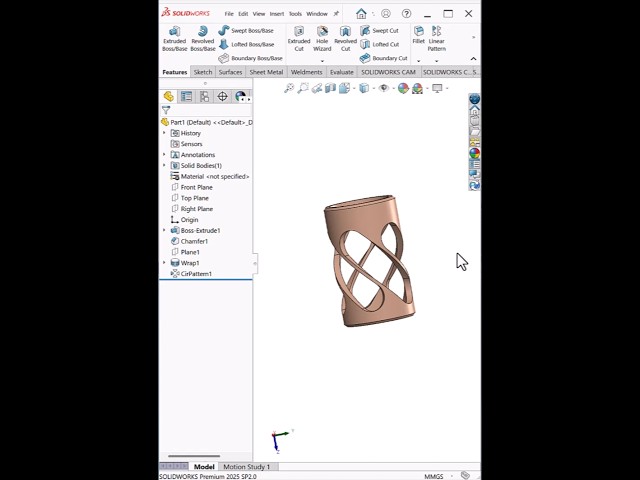Click Apply Scene icon in view toolbar
Viewport: 640px width, 480px height.
pyautogui.click(x=417, y=88)
